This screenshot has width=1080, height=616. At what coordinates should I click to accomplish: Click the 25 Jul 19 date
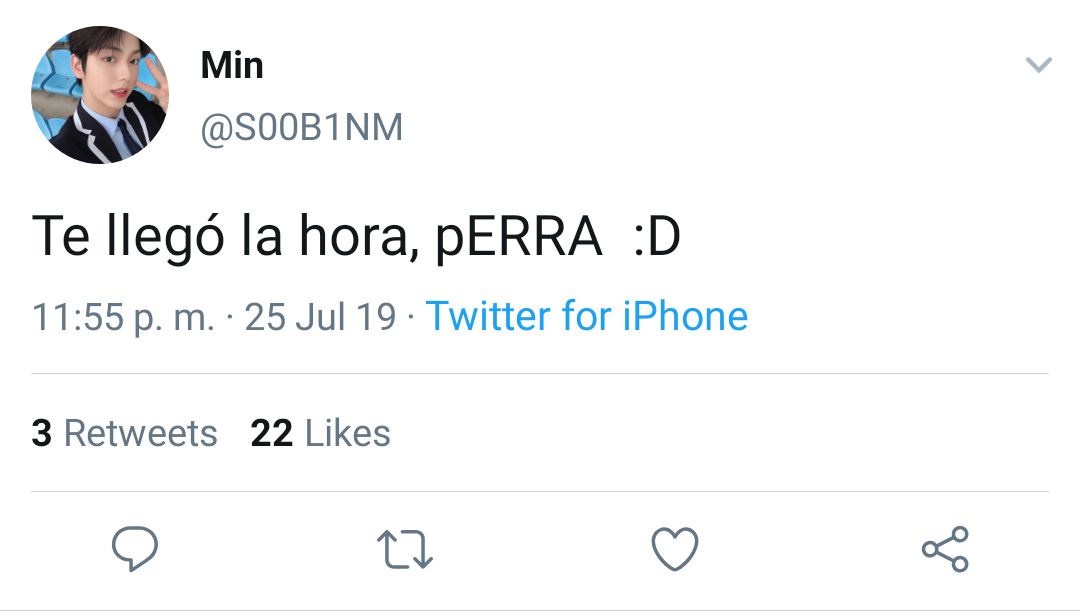coord(320,317)
